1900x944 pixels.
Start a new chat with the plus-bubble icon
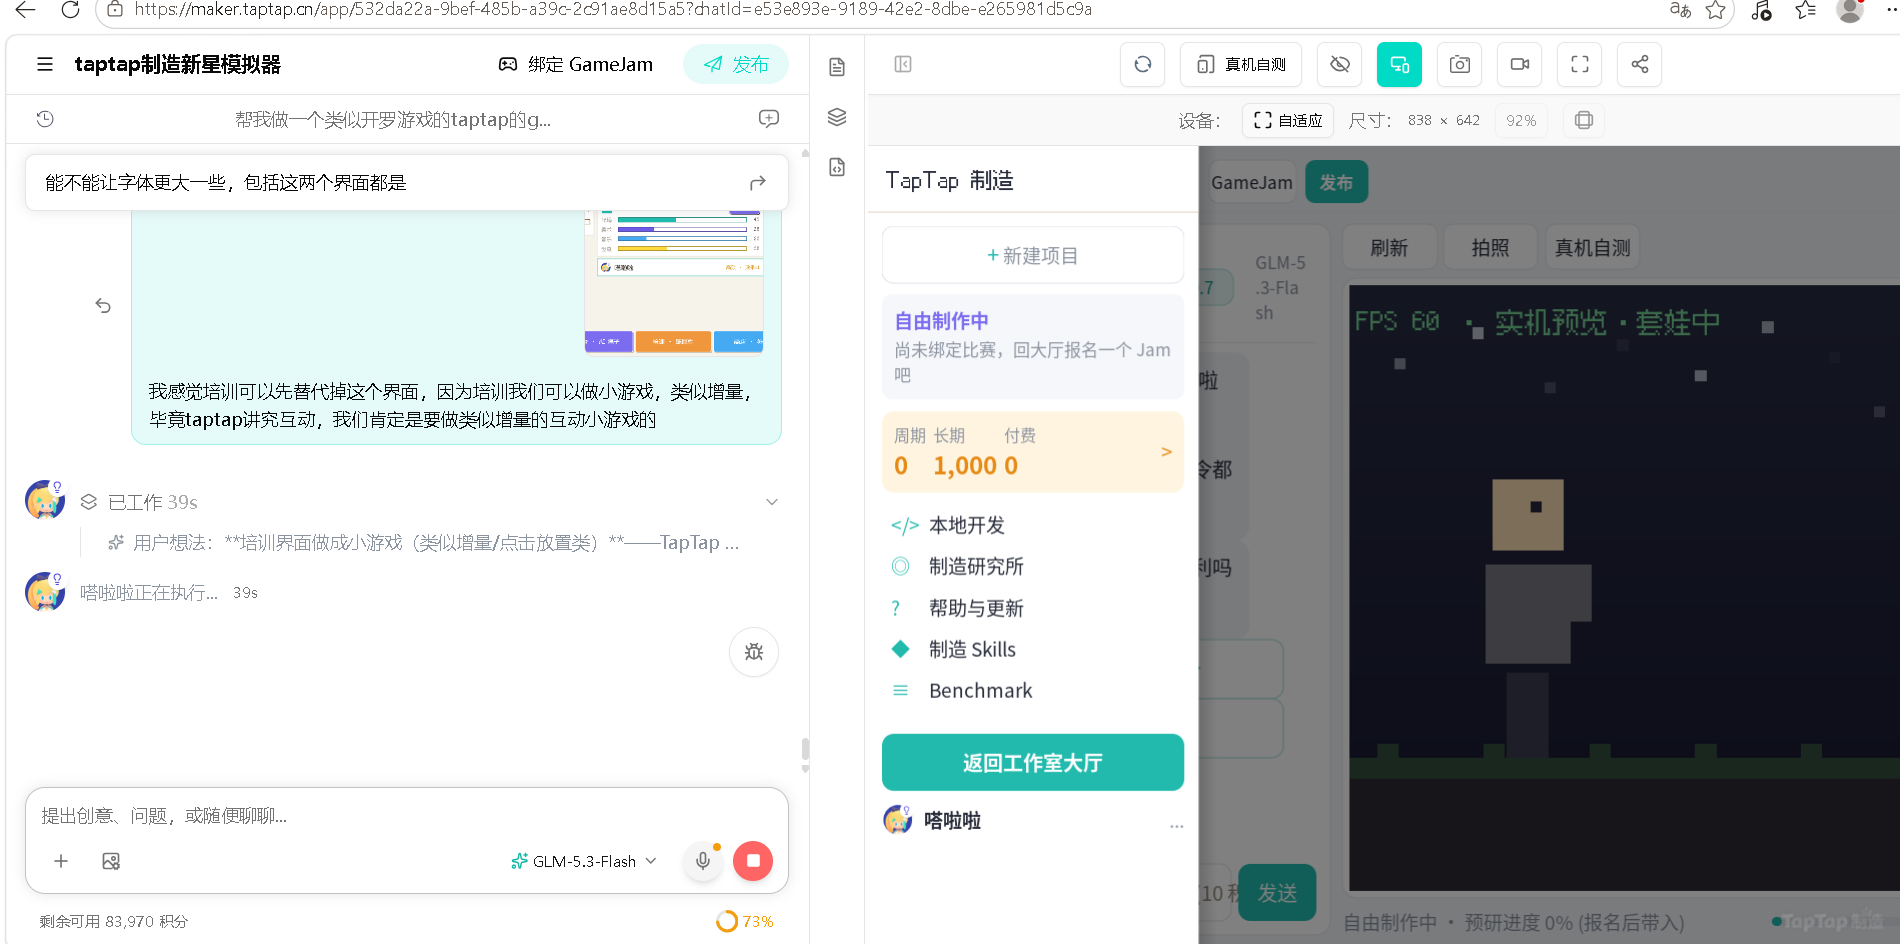click(x=769, y=119)
